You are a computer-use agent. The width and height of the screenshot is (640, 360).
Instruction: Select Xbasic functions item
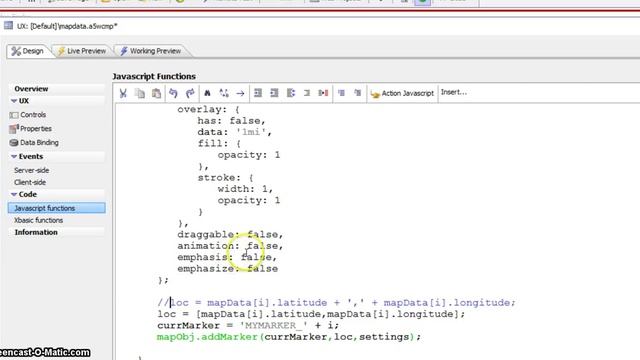(x=38, y=220)
